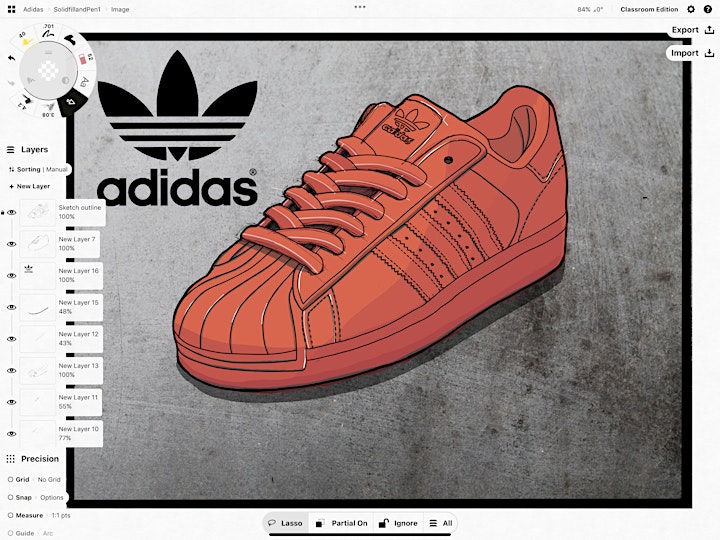The width and height of the screenshot is (720, 540).
Task: Click Image in the breadcrumb
Action: [120, 9]
